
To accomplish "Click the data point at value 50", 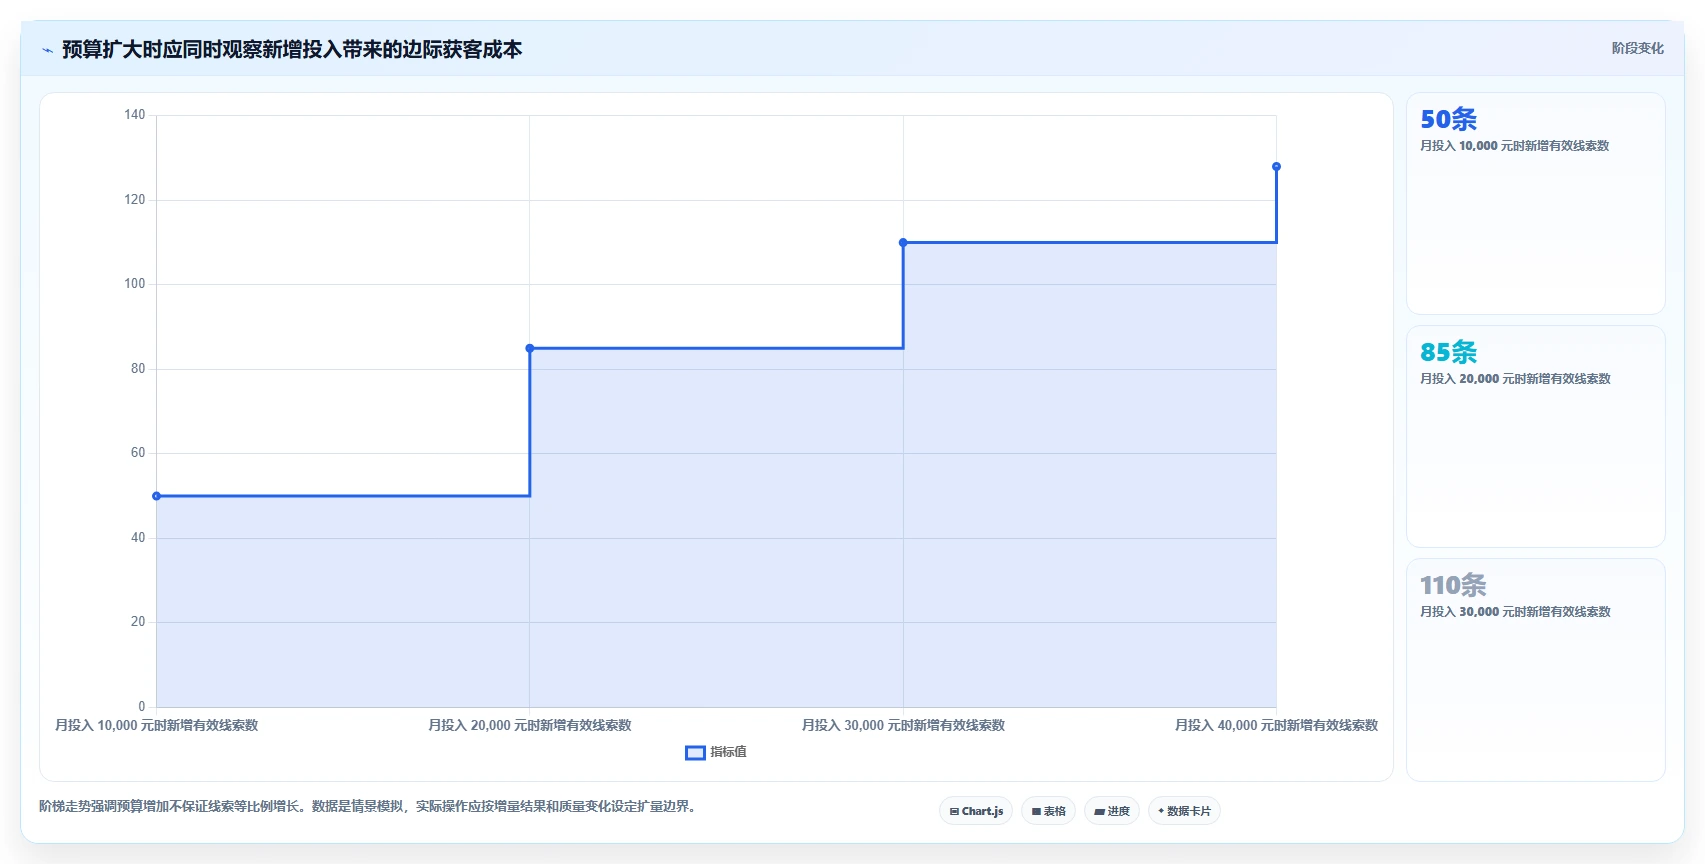I will pyautogui.click(x=156, y=496).
